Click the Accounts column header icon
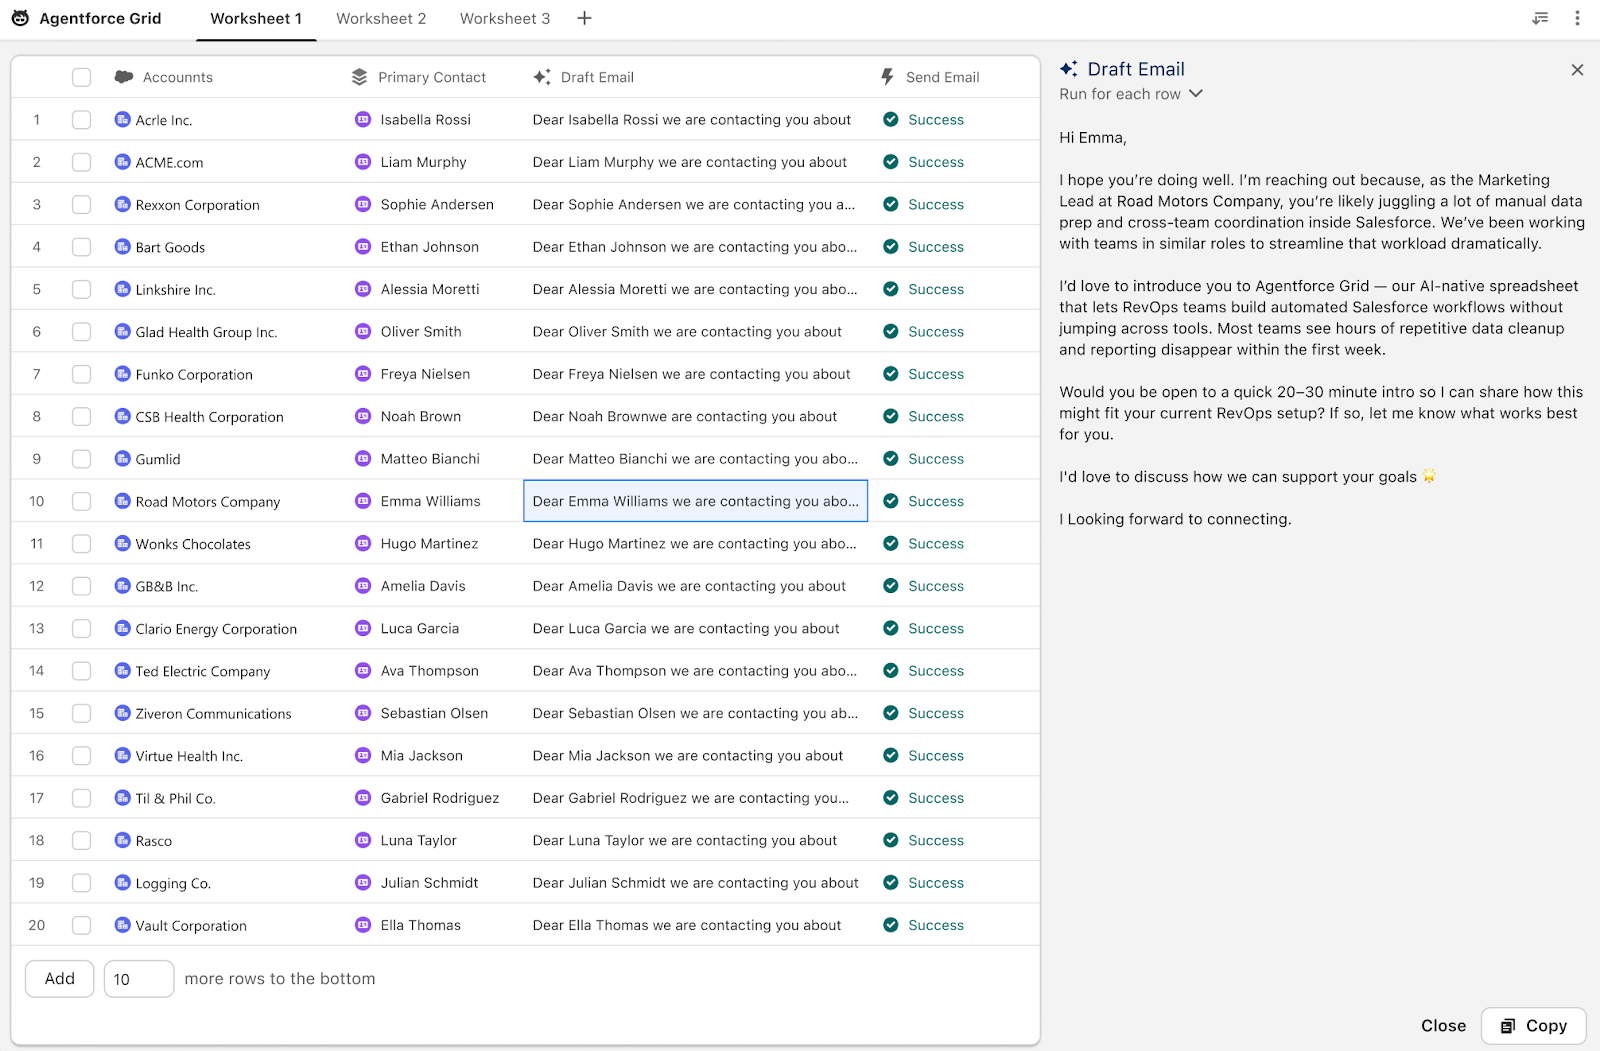 (x=124, y=77)
